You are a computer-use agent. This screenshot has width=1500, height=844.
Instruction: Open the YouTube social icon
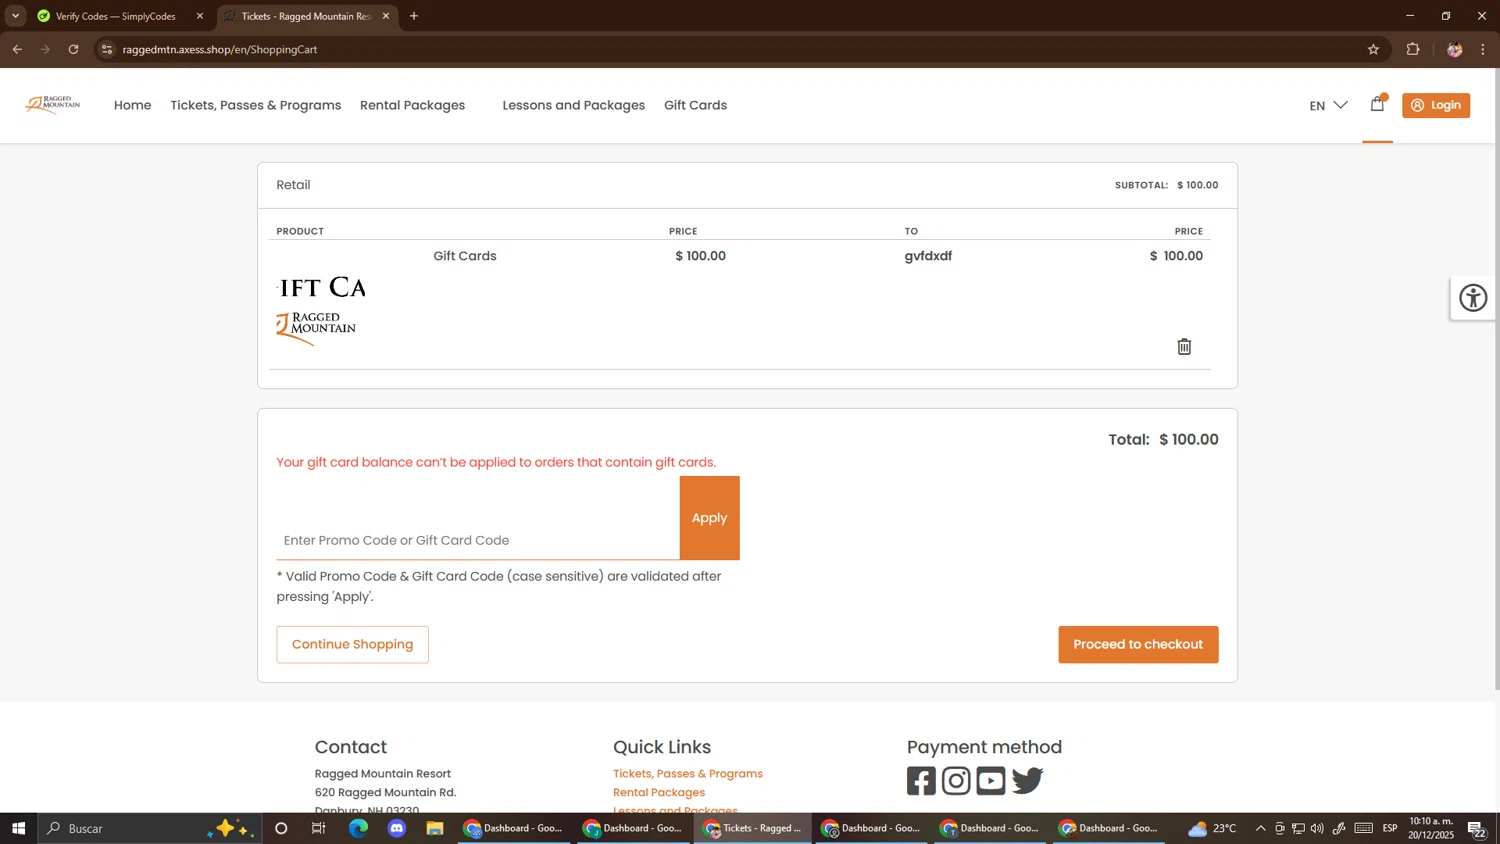pos(991,781)
